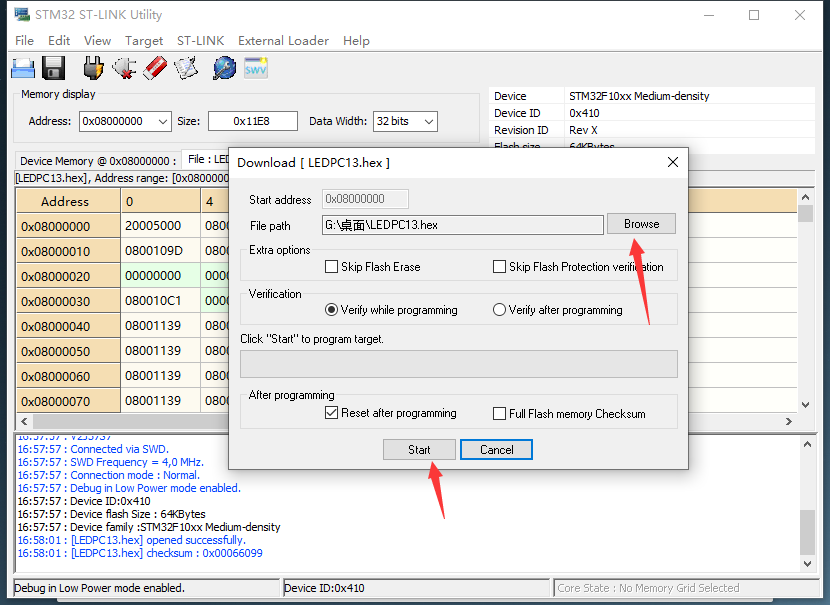Click log line checksum : 0x00066099
The image size is (830, 605).
[x=140, y=553]
